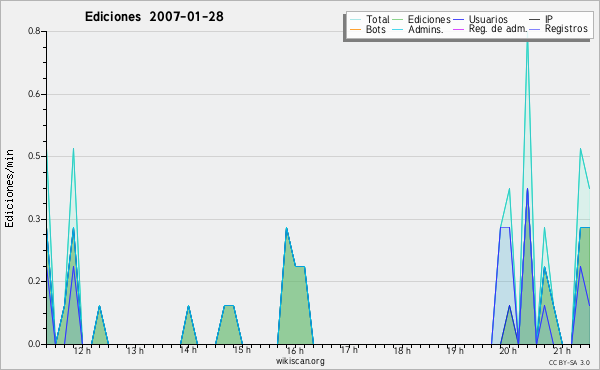Click the tallest Total peak near 20 h
The width and height of the screenshot is (600, 370).
(527, 42)
